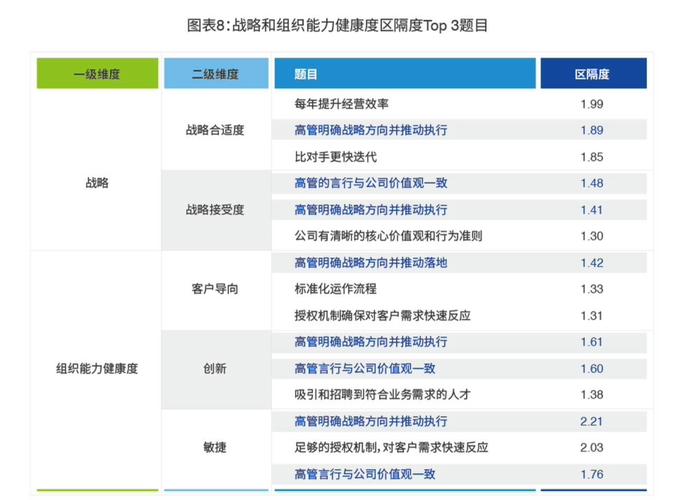Click the 图表8 chart title text
The width and height of the screenshot is (677, 500).
[338, 25]
